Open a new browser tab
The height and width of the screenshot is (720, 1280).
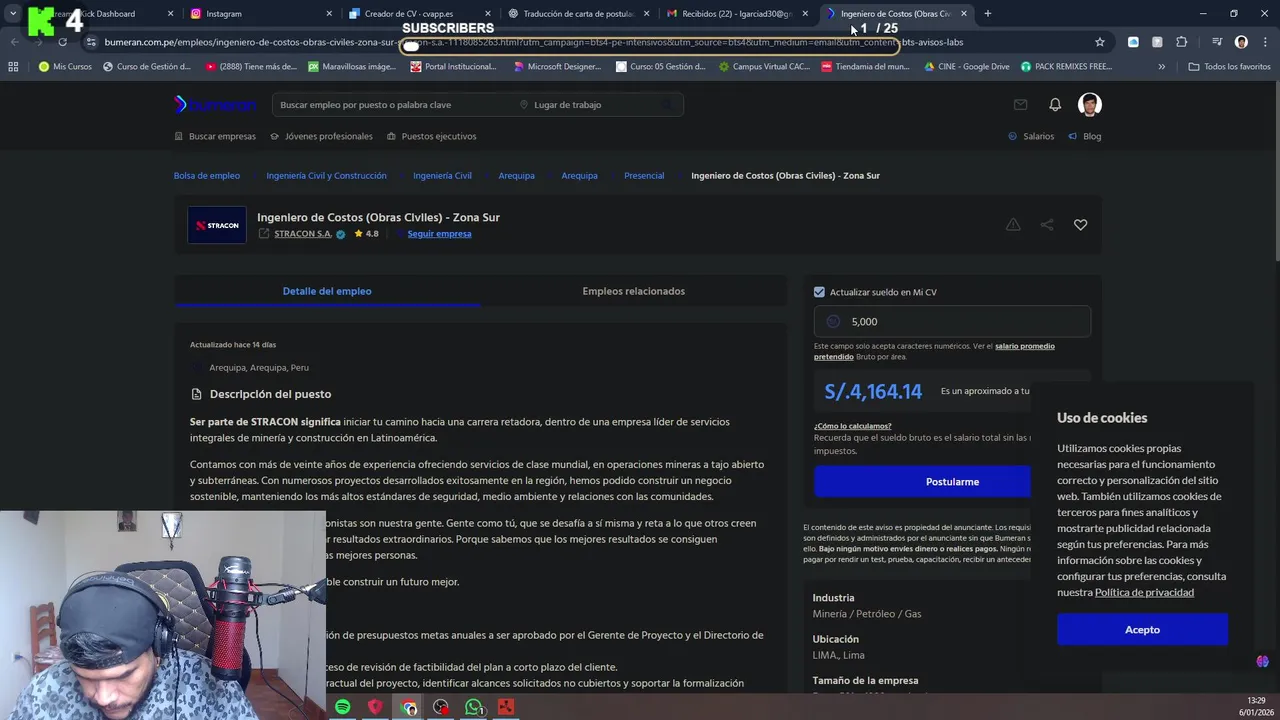coord(987,14)
